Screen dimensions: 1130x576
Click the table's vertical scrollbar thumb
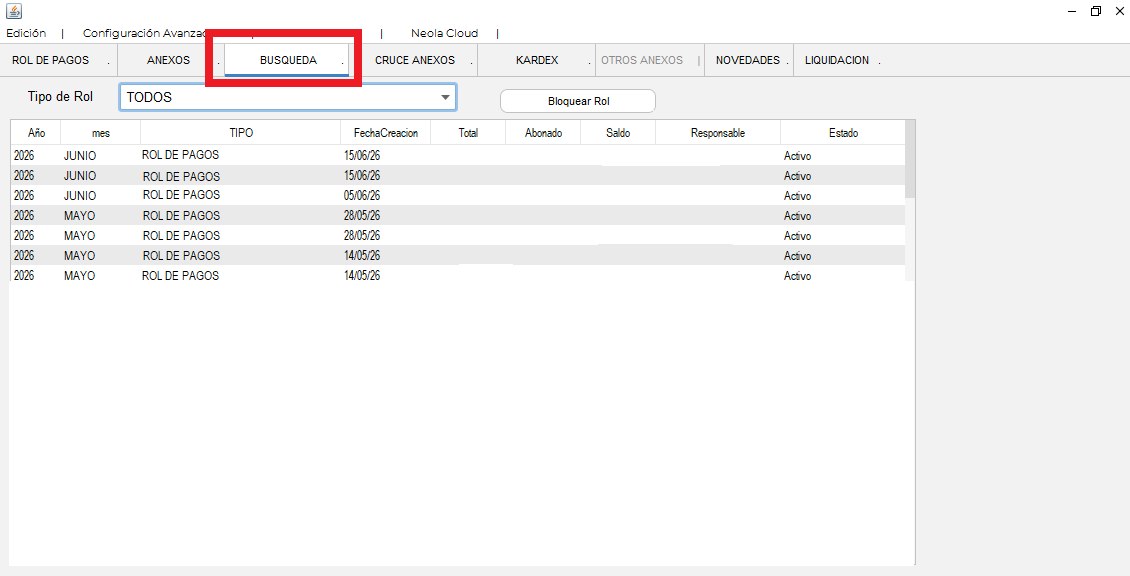pyautogui.click(x=910, y=159)
